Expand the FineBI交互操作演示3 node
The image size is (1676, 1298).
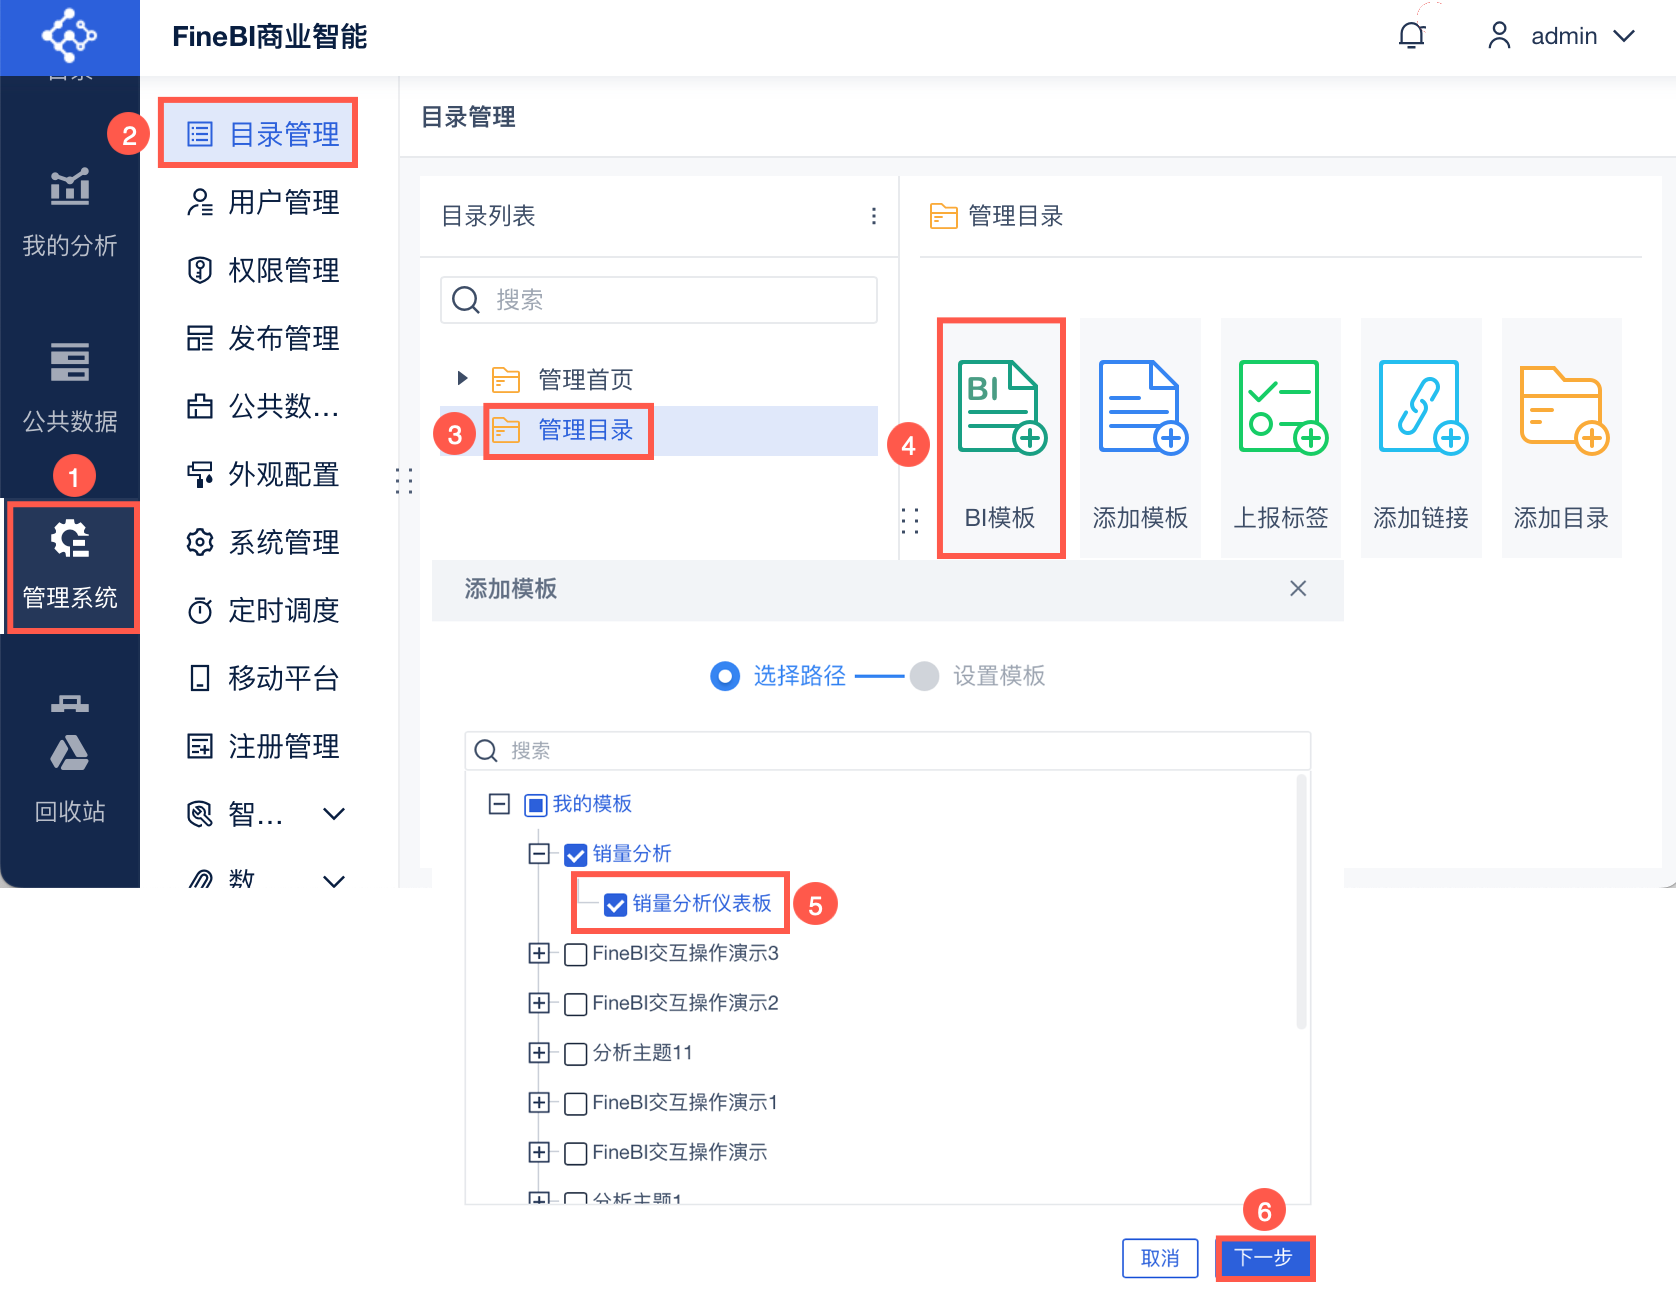539,953
